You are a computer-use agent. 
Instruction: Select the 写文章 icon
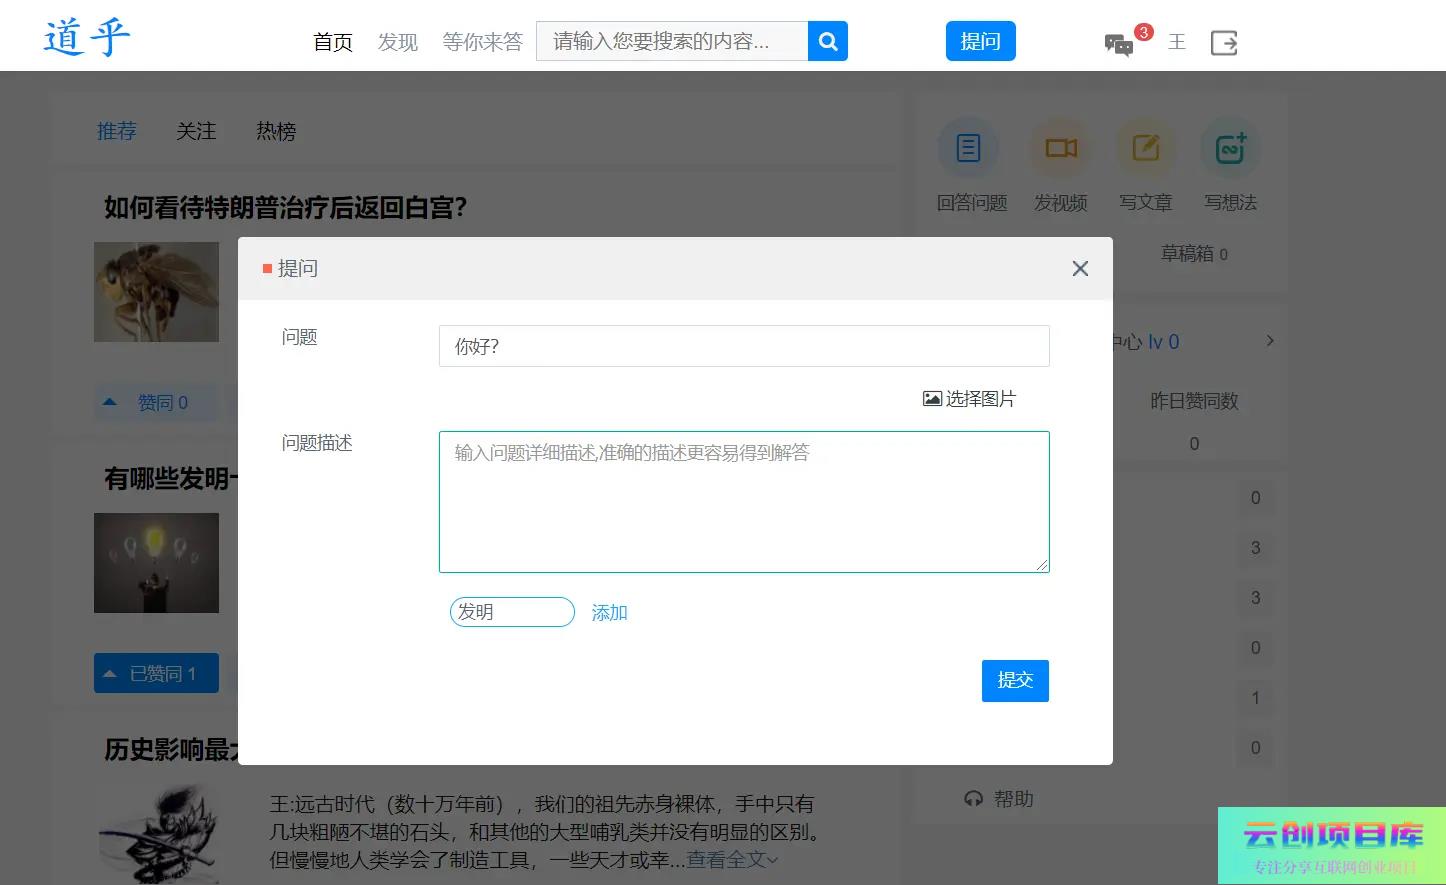[1145, 149]
